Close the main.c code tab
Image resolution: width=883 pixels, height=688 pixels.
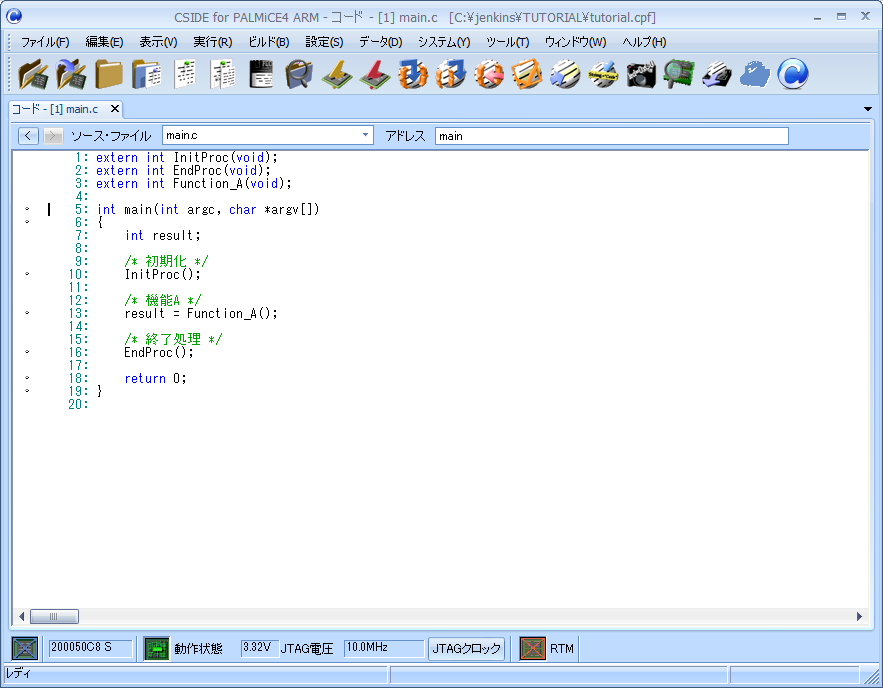115,109
